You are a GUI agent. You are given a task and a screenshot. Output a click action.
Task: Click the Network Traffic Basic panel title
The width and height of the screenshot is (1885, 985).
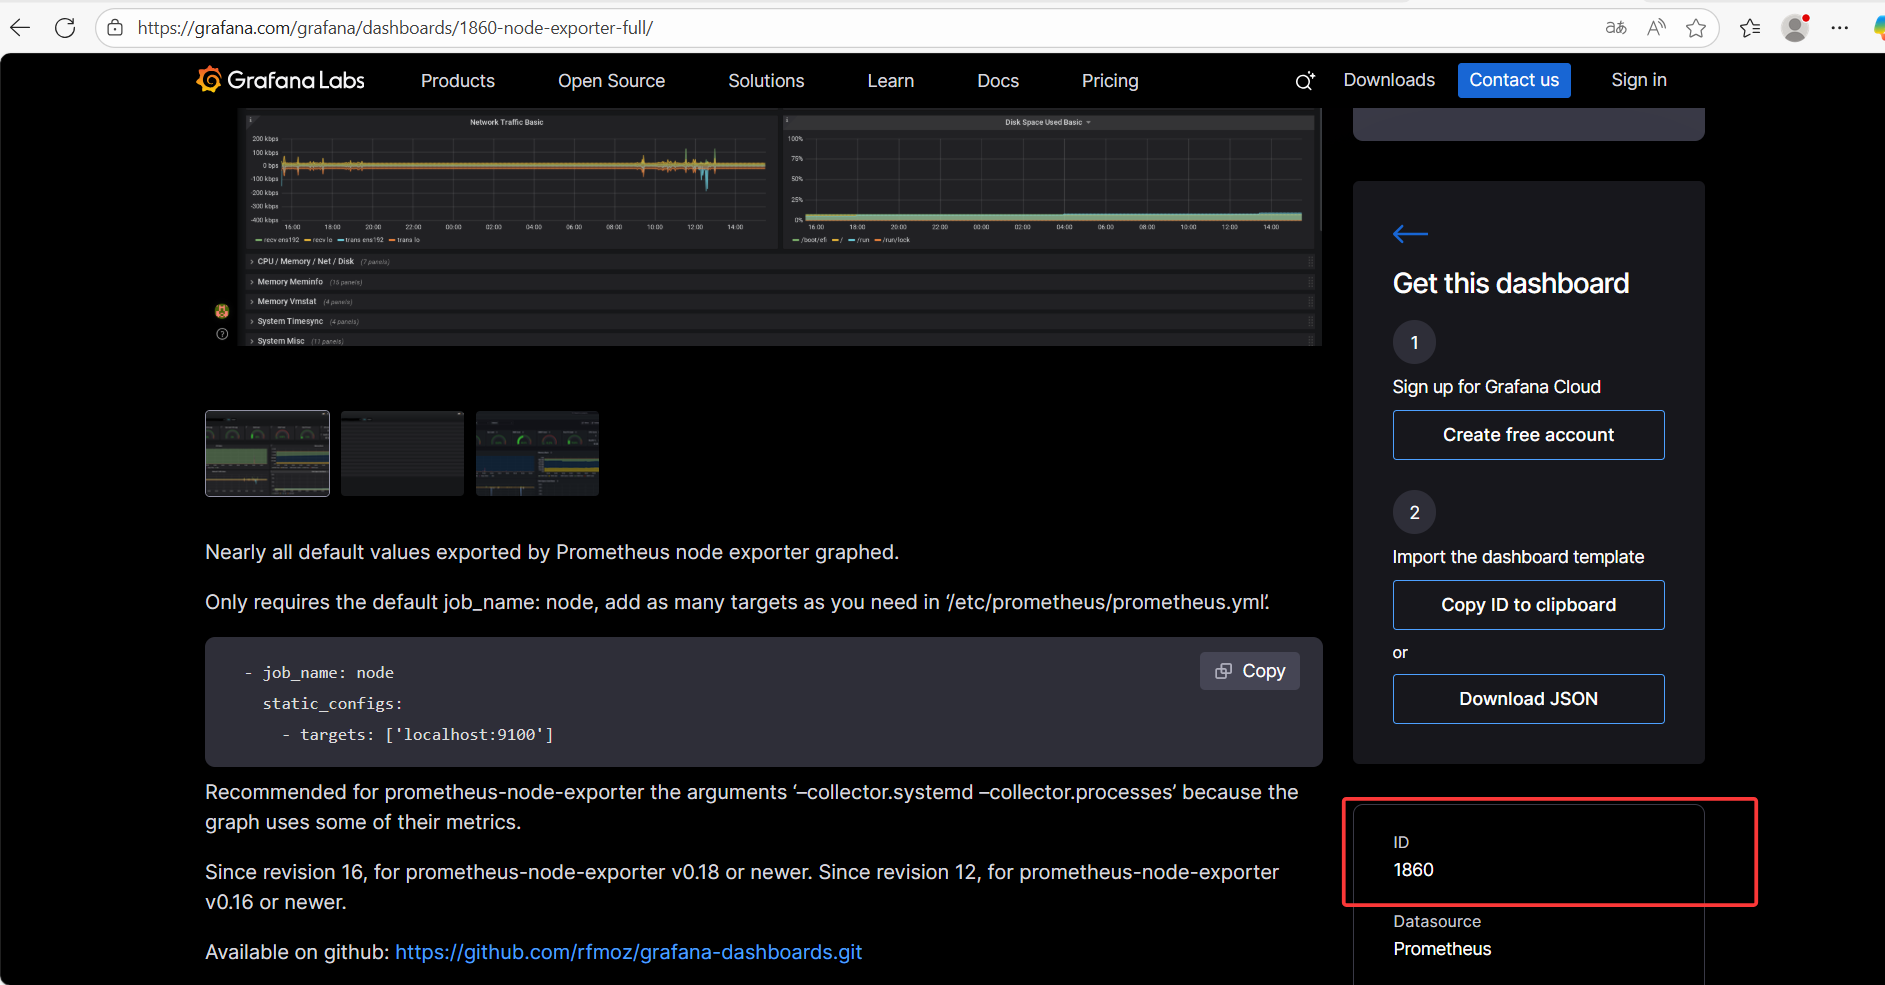click(507, 122)
